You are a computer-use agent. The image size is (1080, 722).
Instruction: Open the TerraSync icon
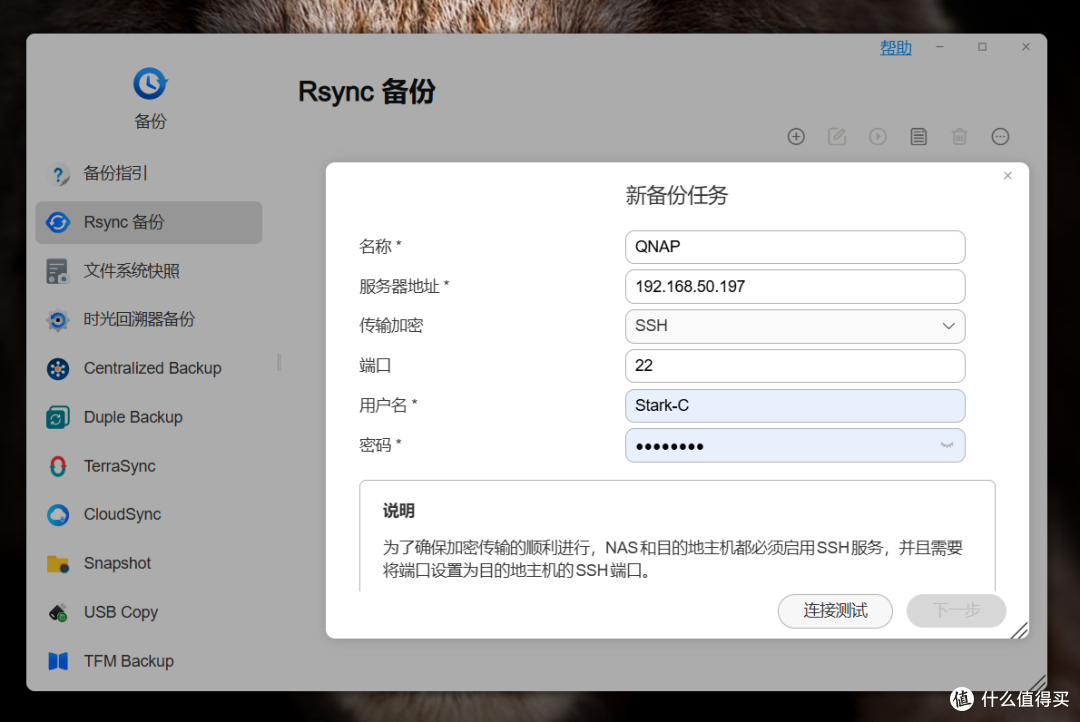point(58,466)
